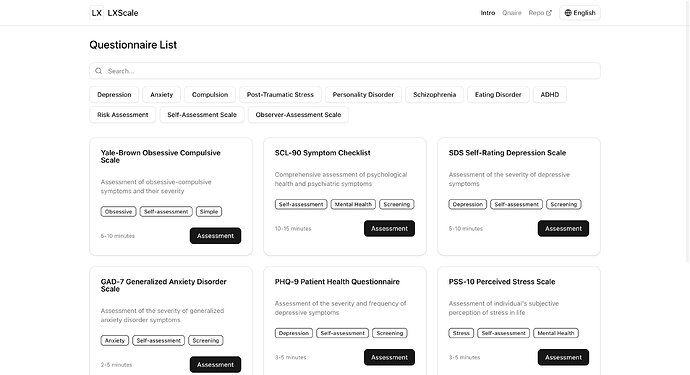Screen dimensions: 690x375
Task: Toggle the Anxiety filter chip
Action: [x=161, y=95]
